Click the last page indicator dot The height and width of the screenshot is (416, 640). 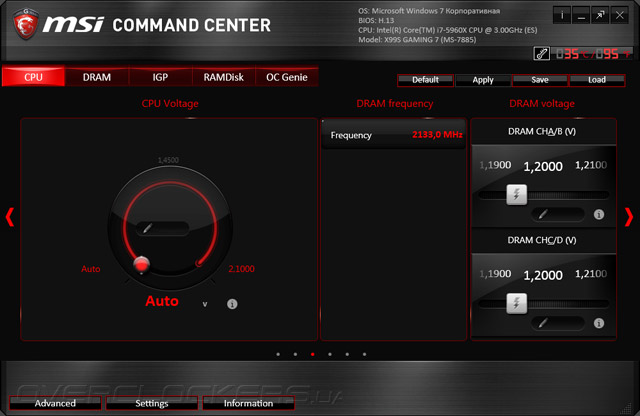(x=364, y=354)
